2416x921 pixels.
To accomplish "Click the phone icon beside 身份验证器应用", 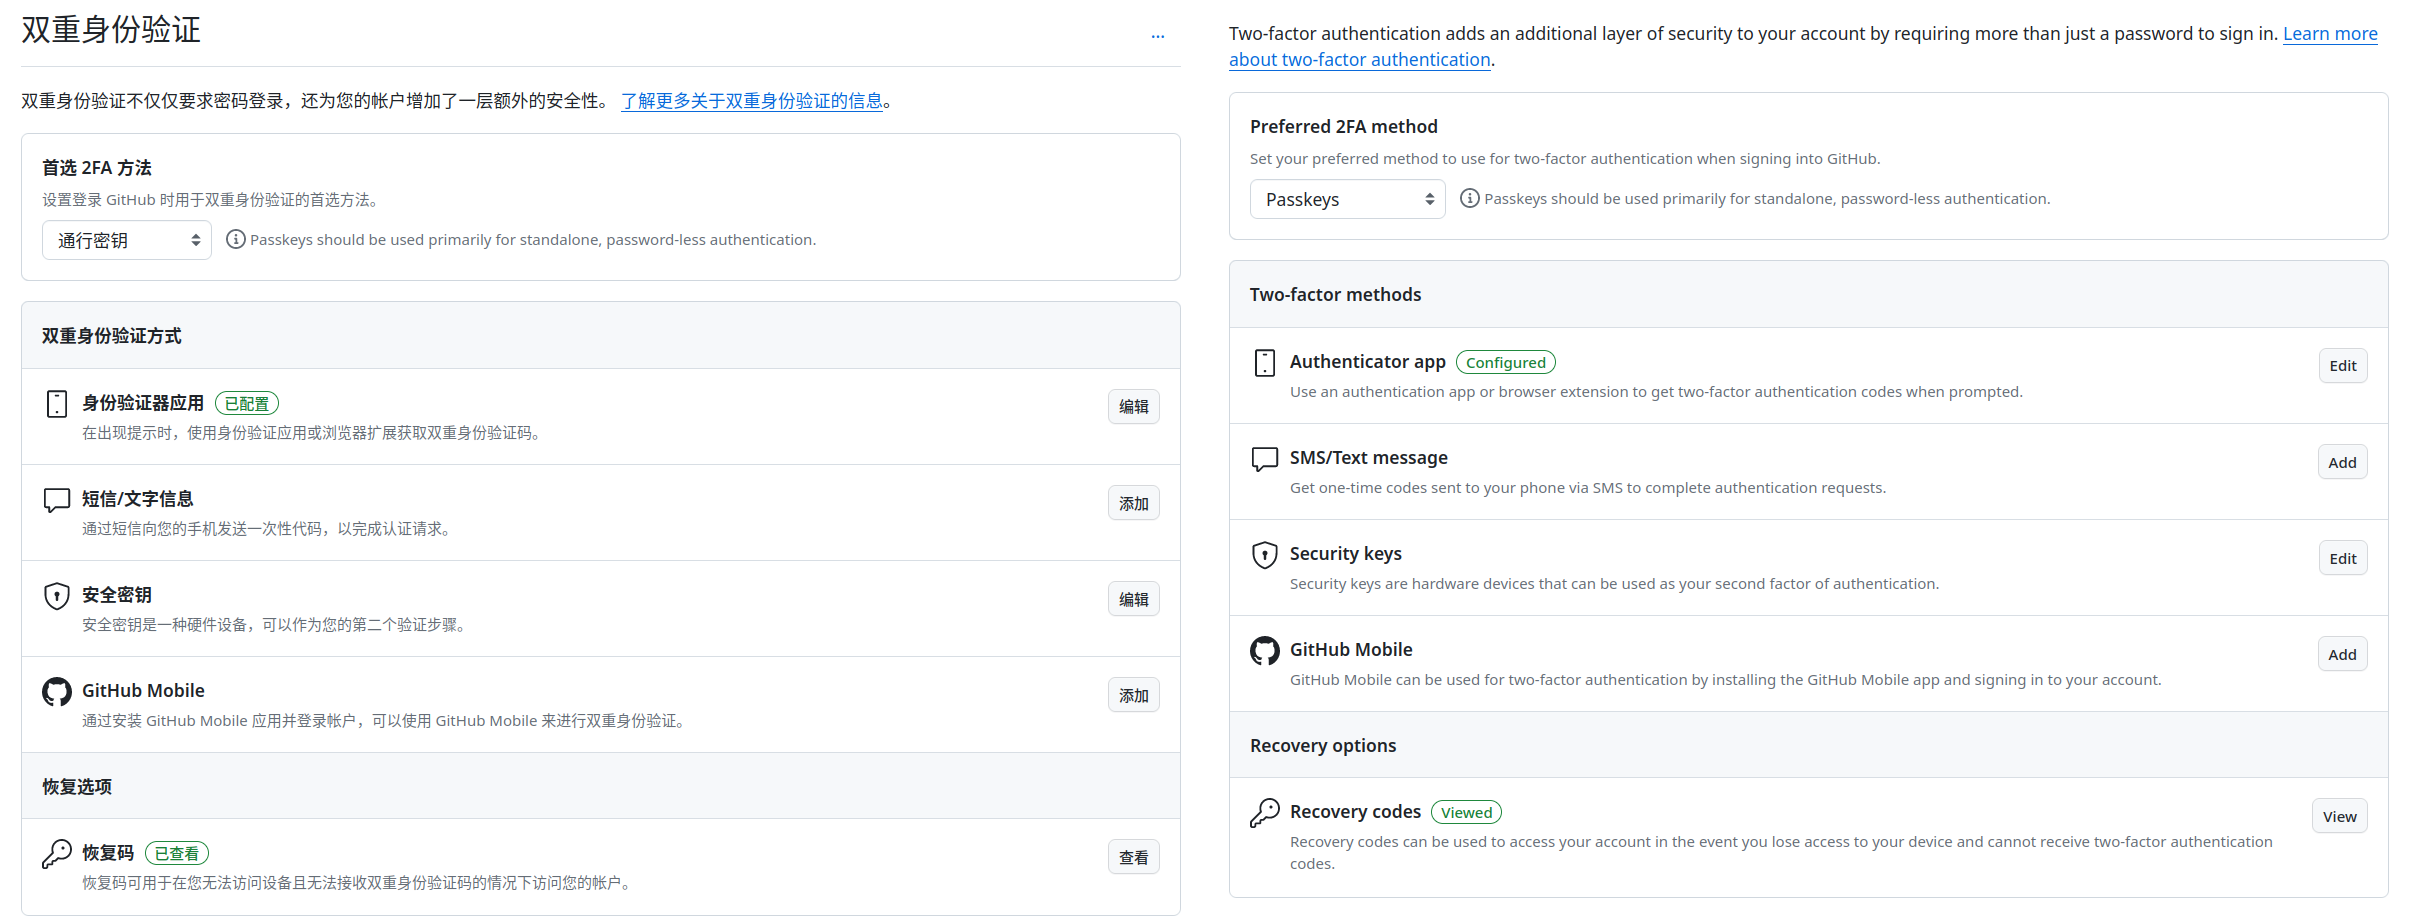I will click(x=57, y=404).
